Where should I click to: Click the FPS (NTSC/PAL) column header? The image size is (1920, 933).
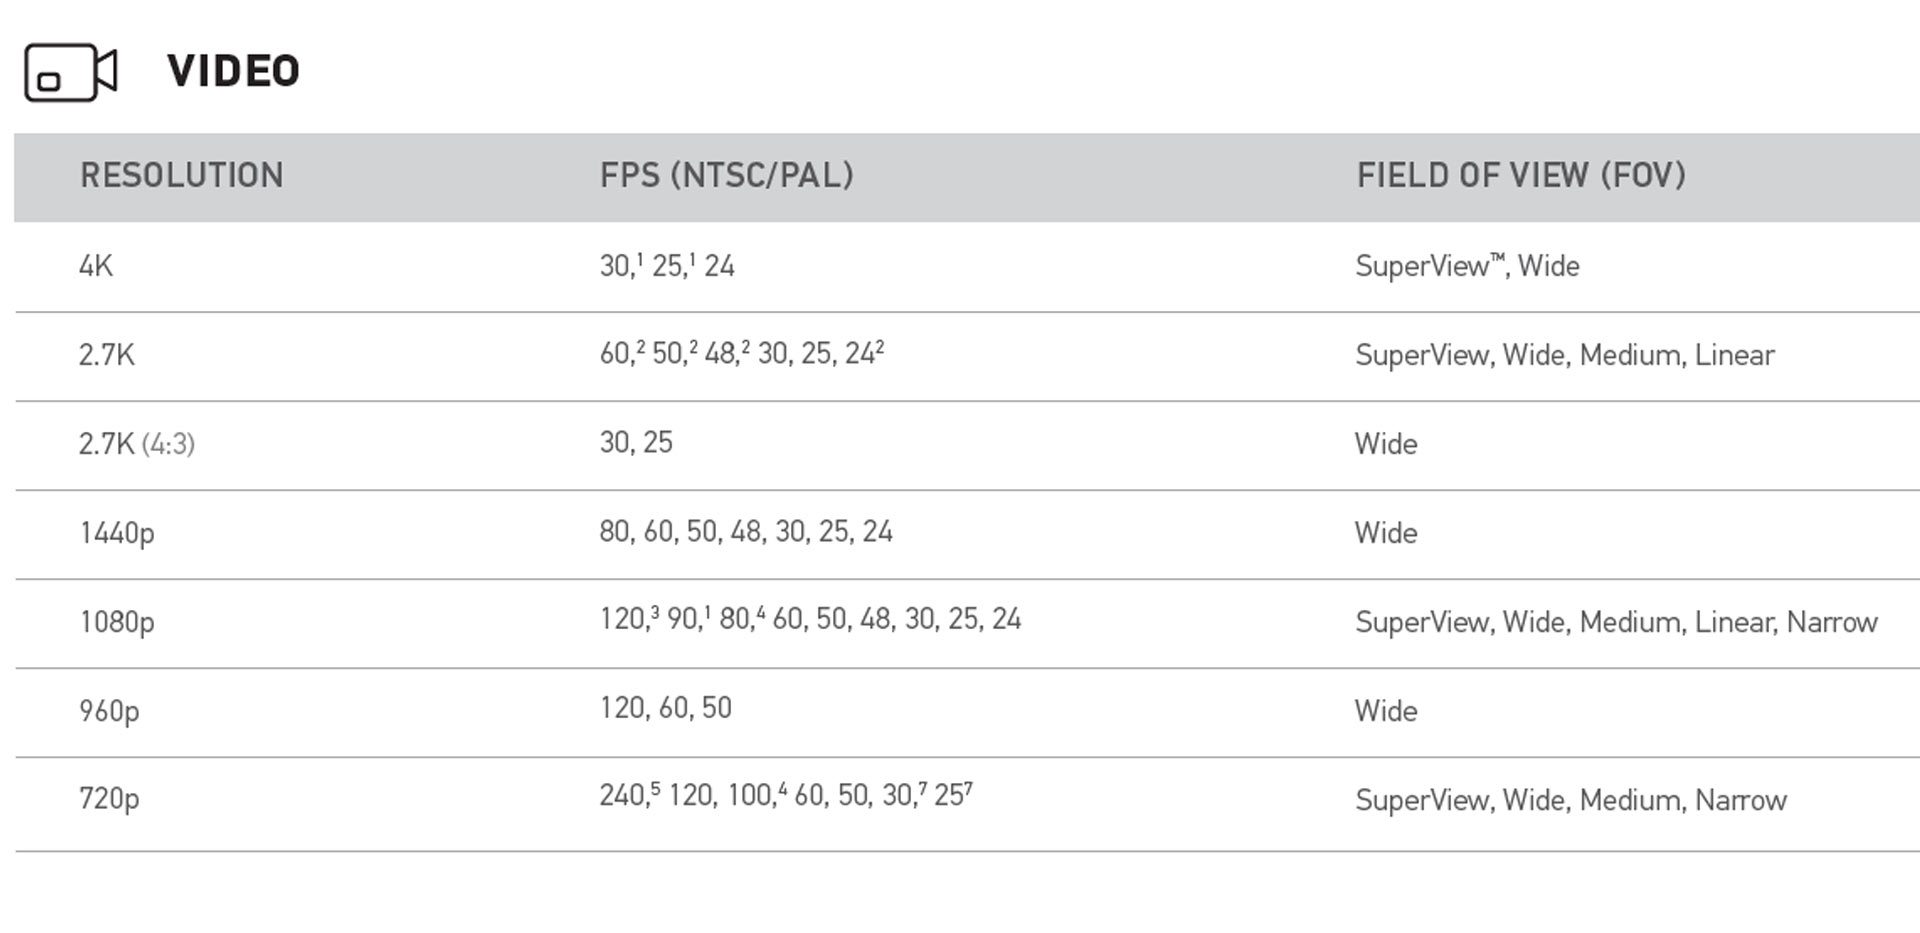click(x=726, y=176)
